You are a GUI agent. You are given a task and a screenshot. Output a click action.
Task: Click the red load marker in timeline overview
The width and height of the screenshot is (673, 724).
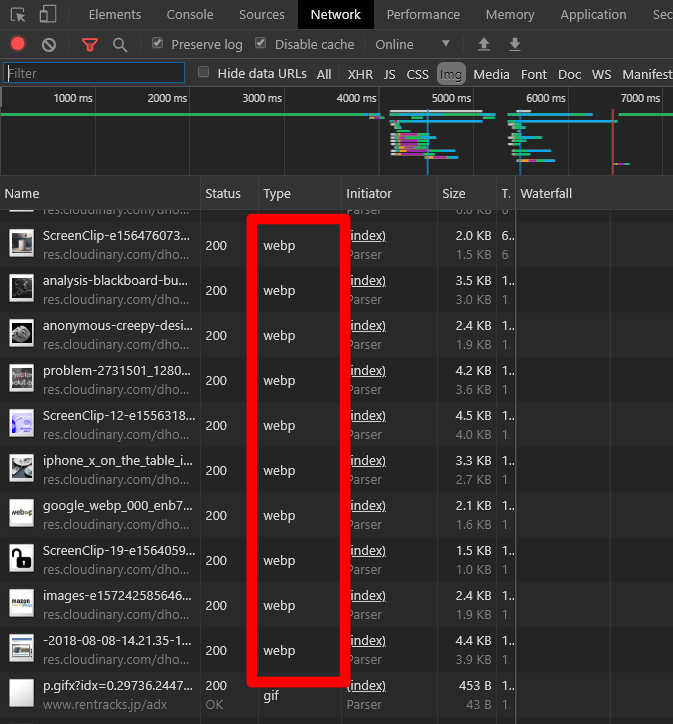(613, 142)
